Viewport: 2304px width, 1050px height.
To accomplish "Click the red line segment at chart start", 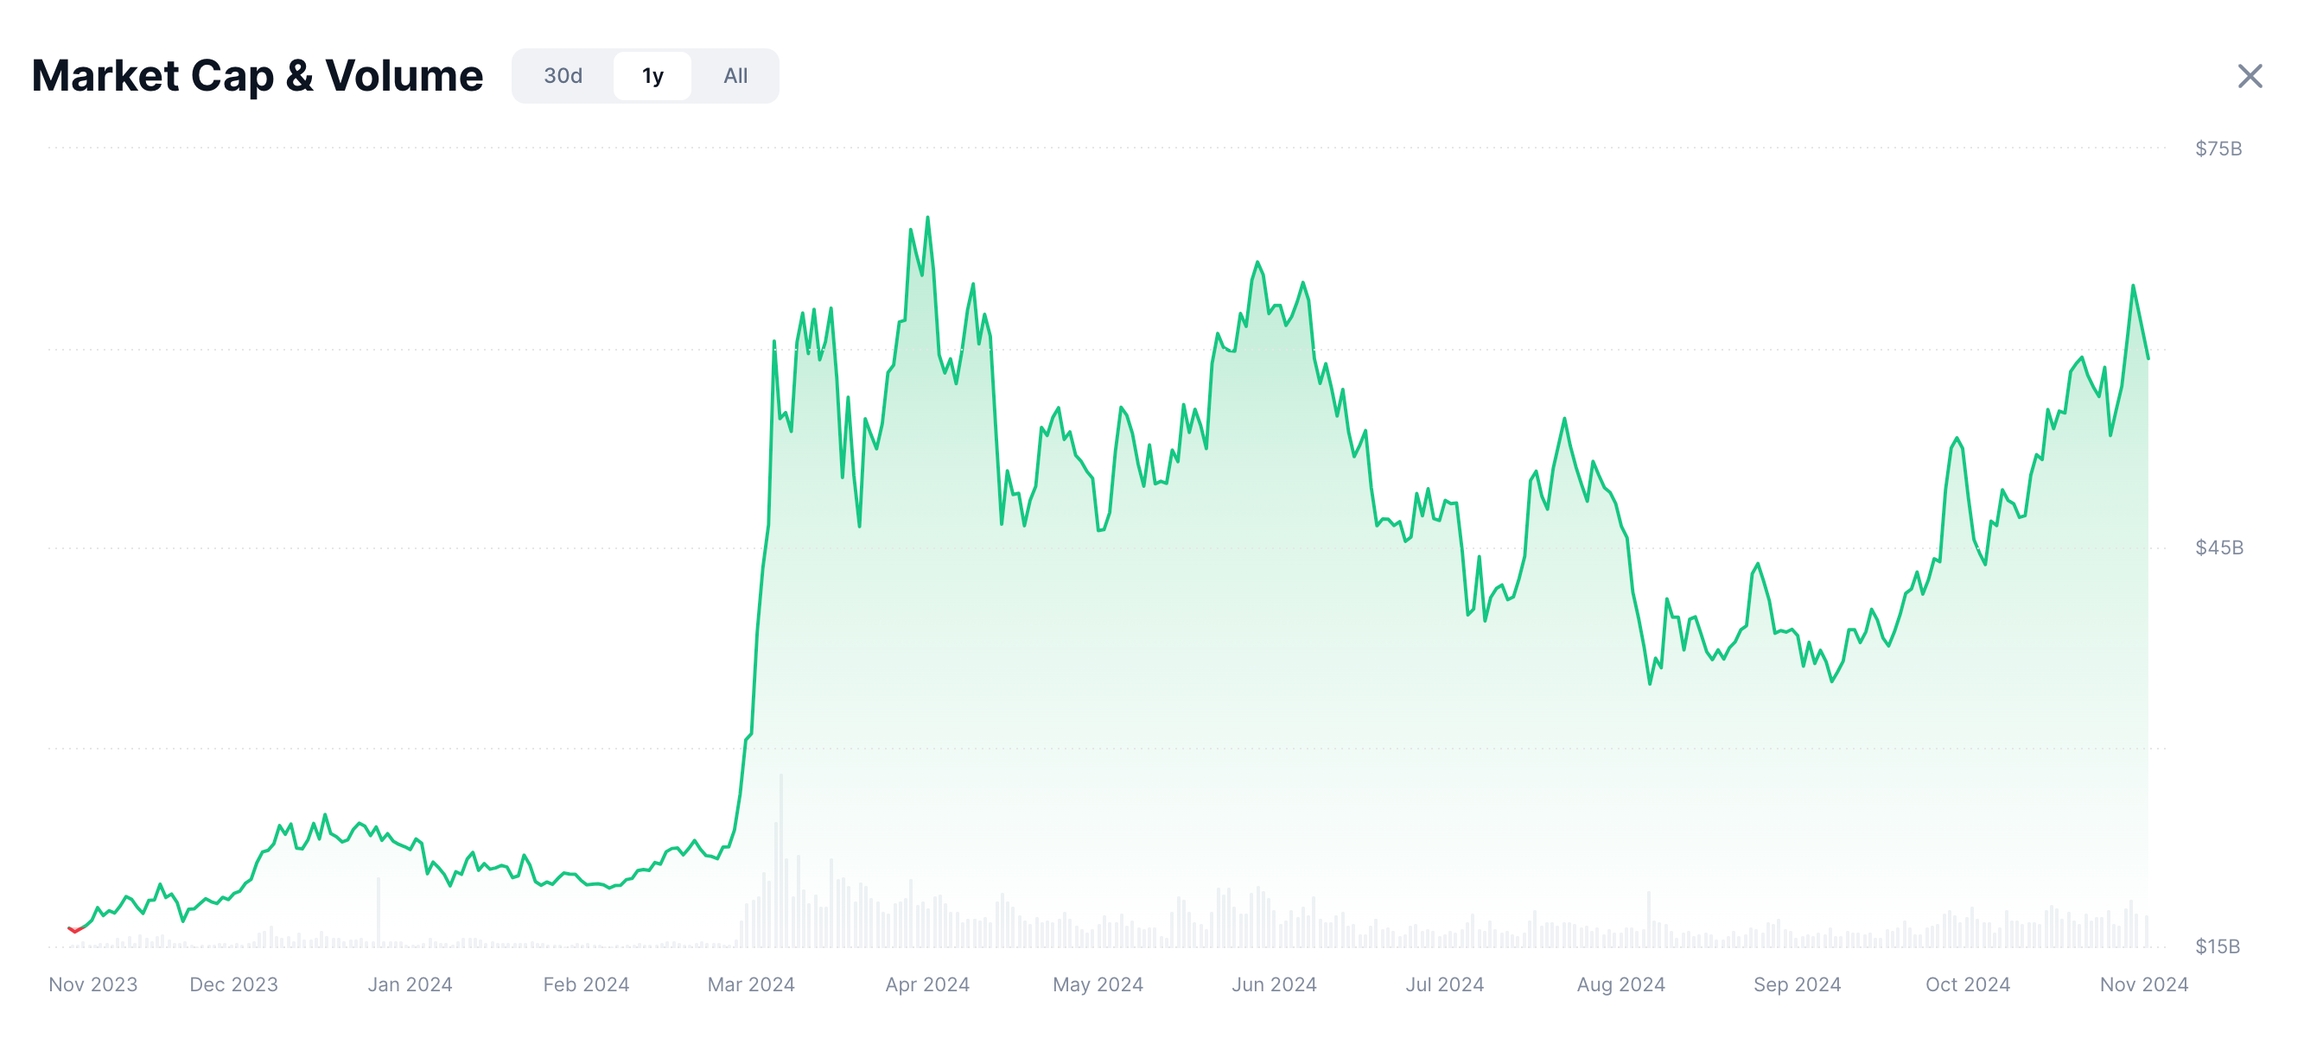I will (73, 930).
